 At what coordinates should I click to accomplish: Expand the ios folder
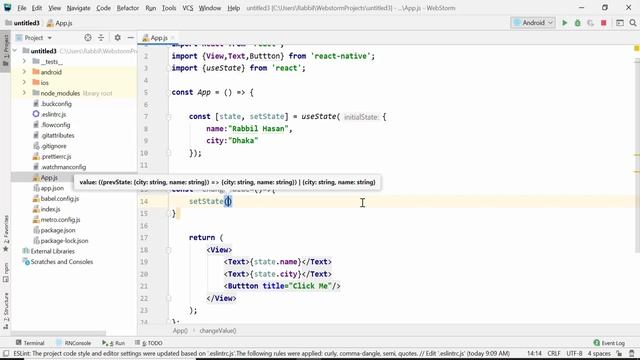[x=24, y=82]
